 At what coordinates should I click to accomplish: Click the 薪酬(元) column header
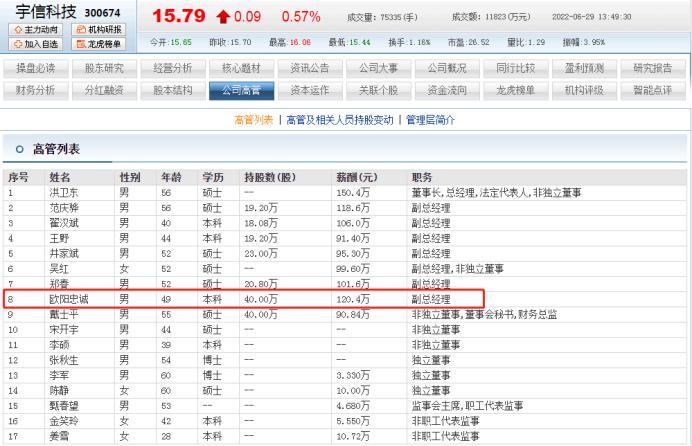(x=357, y=177)
